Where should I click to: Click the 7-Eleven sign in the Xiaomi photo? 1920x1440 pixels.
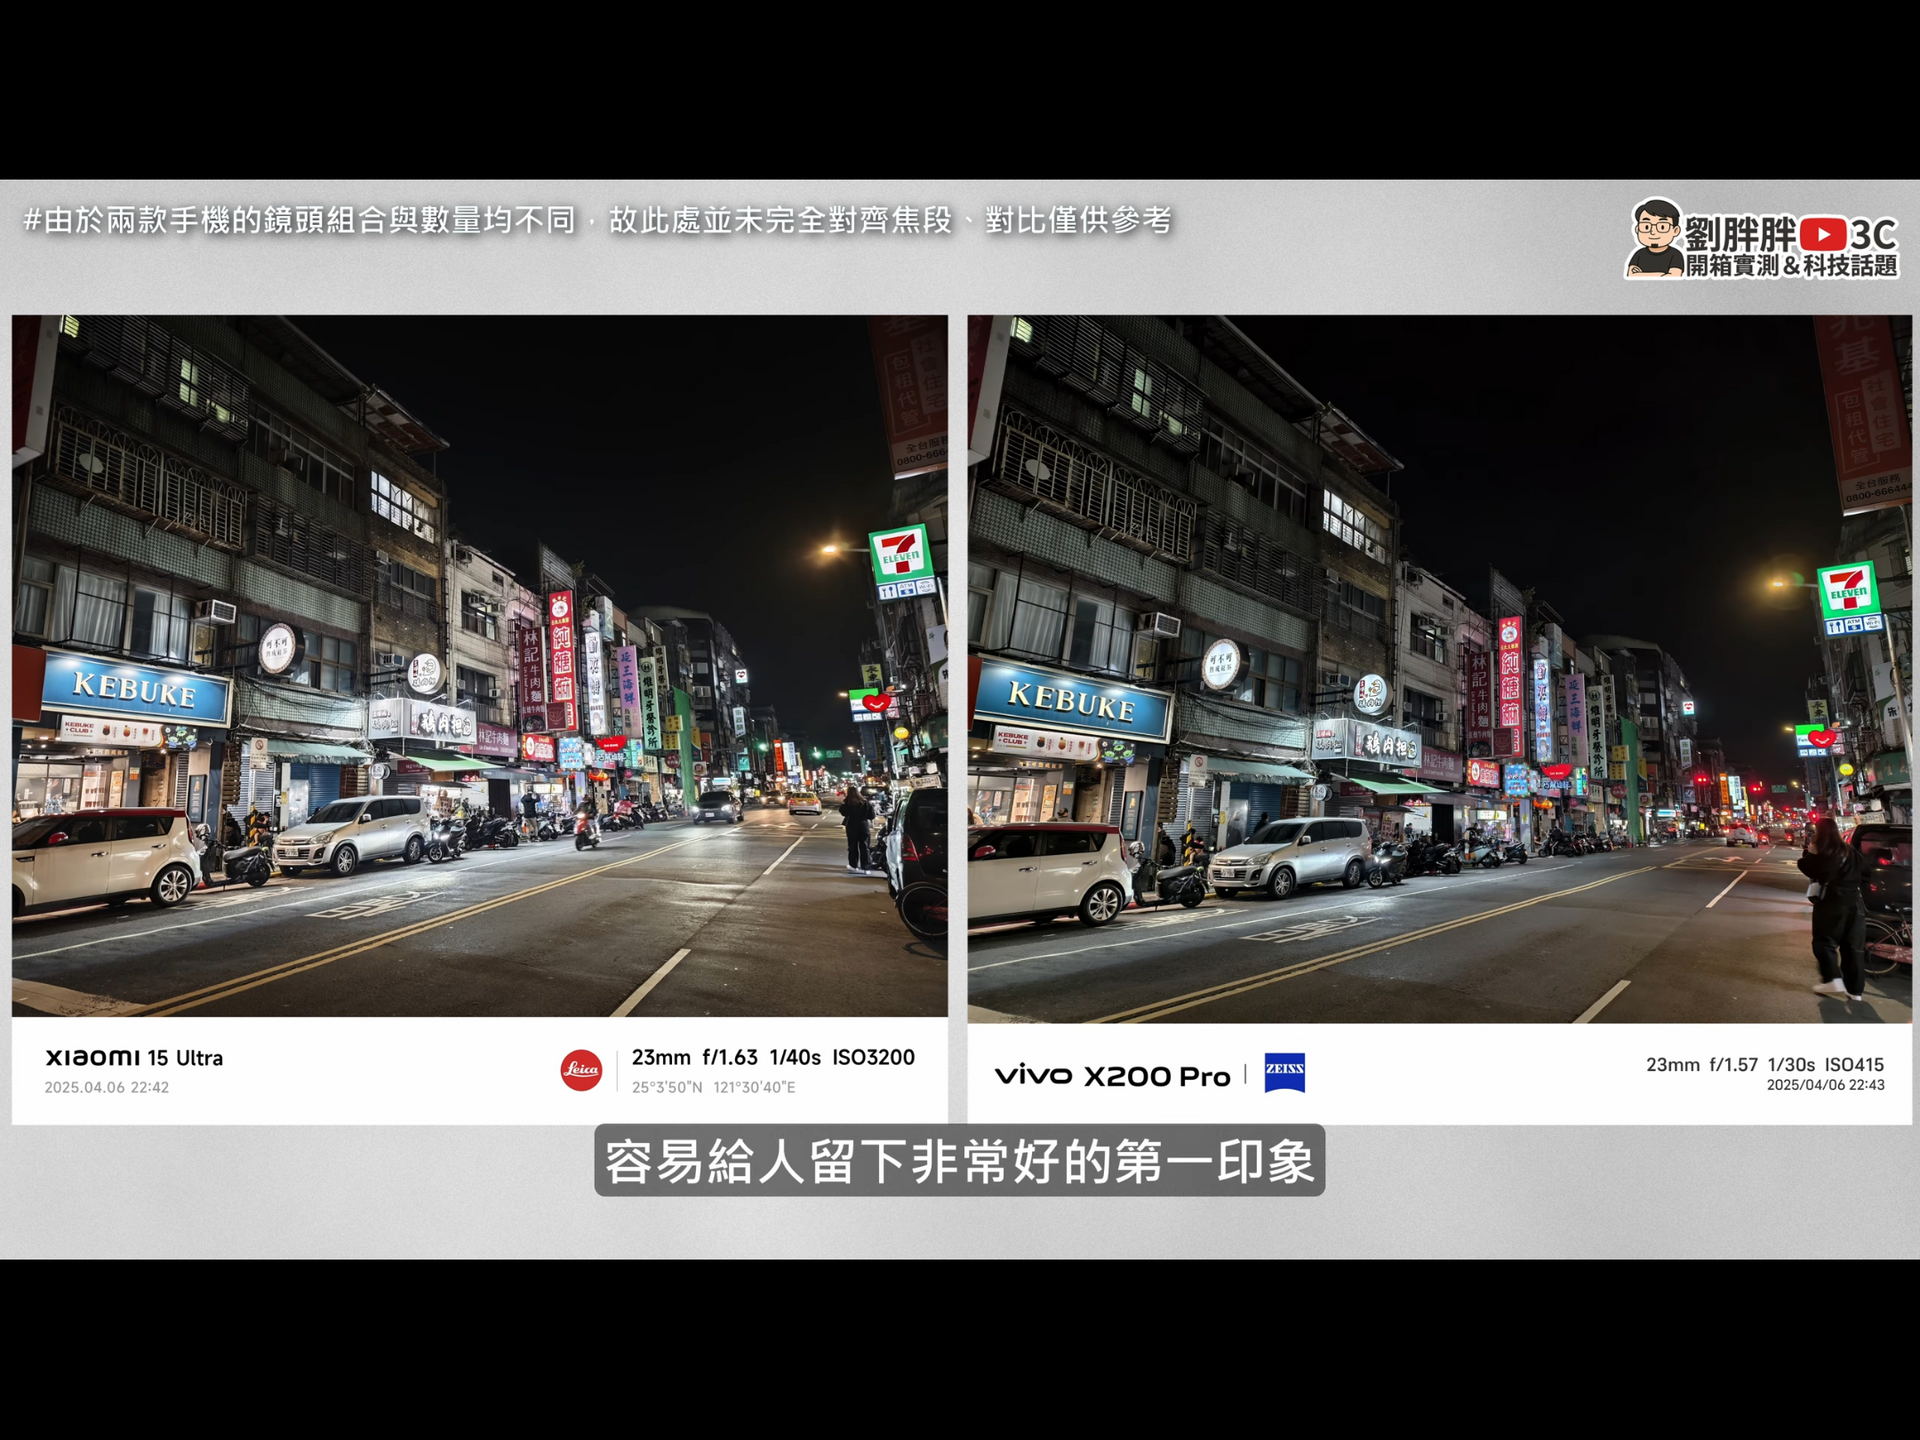pyautogui.click(x=899, y=555)
